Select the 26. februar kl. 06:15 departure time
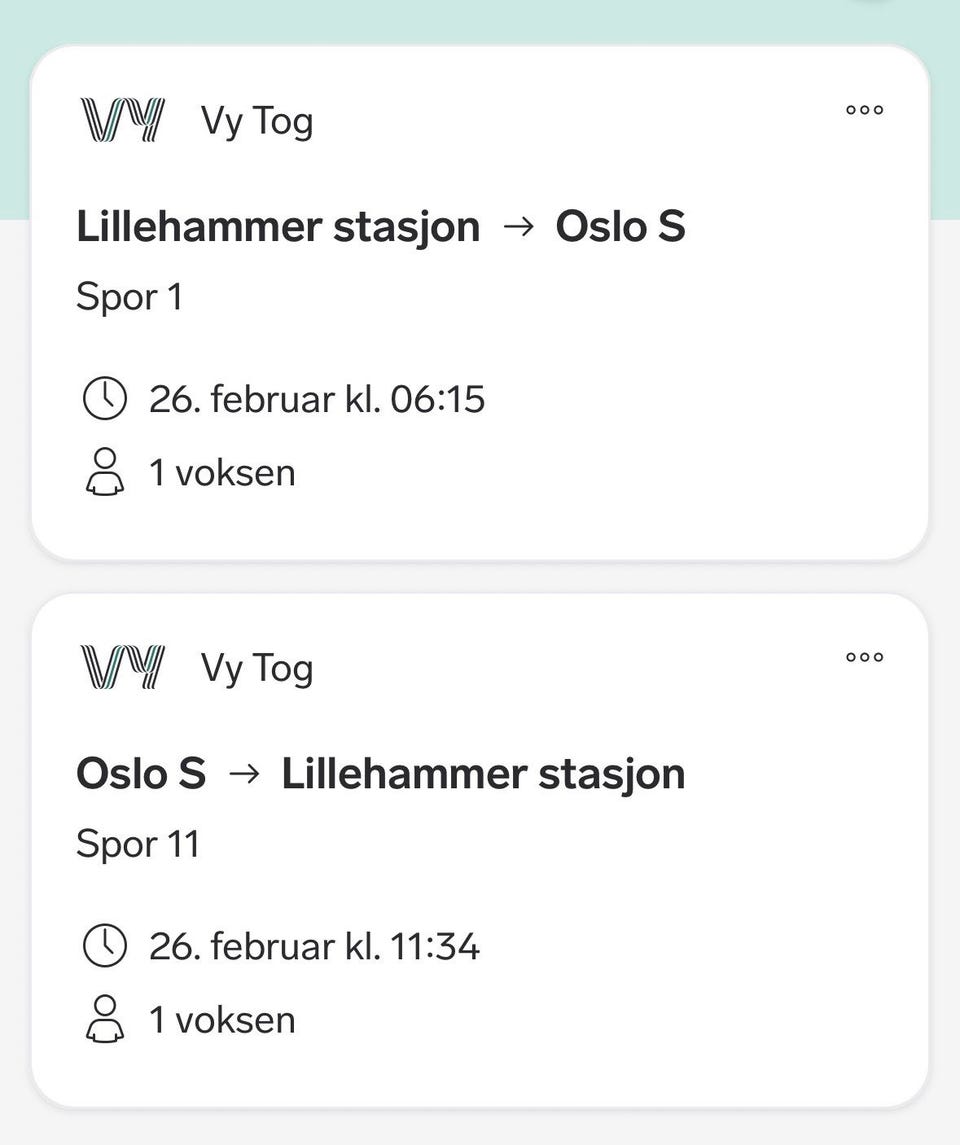This screenshot has width=960, height=1145. tap(316, 399)
